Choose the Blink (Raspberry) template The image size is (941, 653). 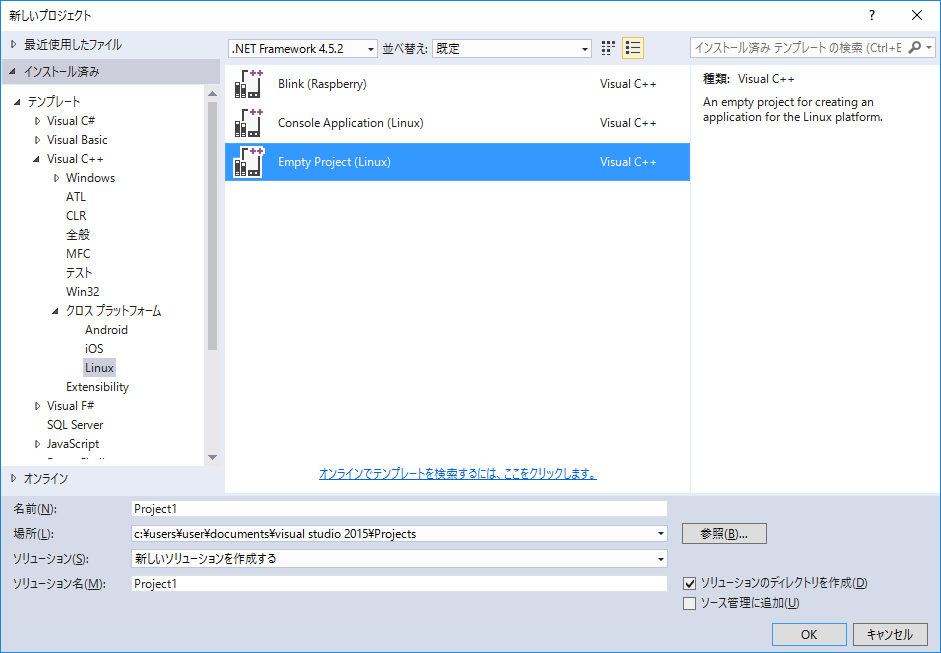[x=457, y=84]
